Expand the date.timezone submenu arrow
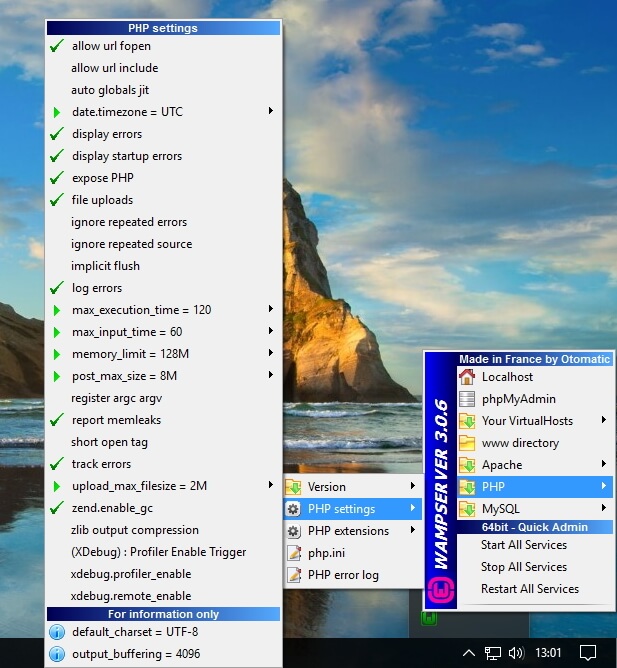617x668 pixels. coord(271,111)
